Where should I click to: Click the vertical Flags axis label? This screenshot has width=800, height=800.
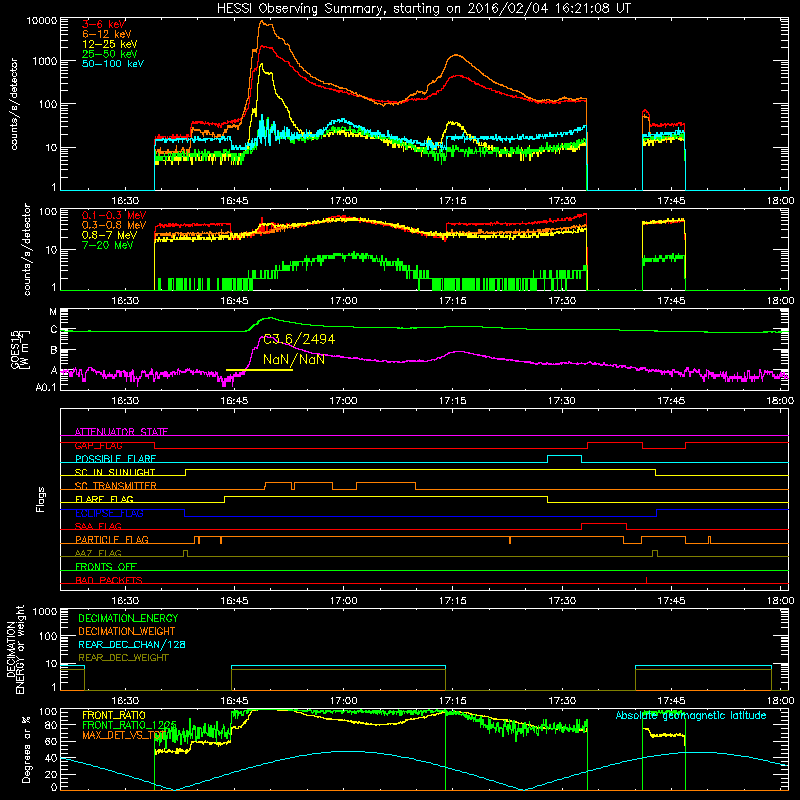click(41, 499)
